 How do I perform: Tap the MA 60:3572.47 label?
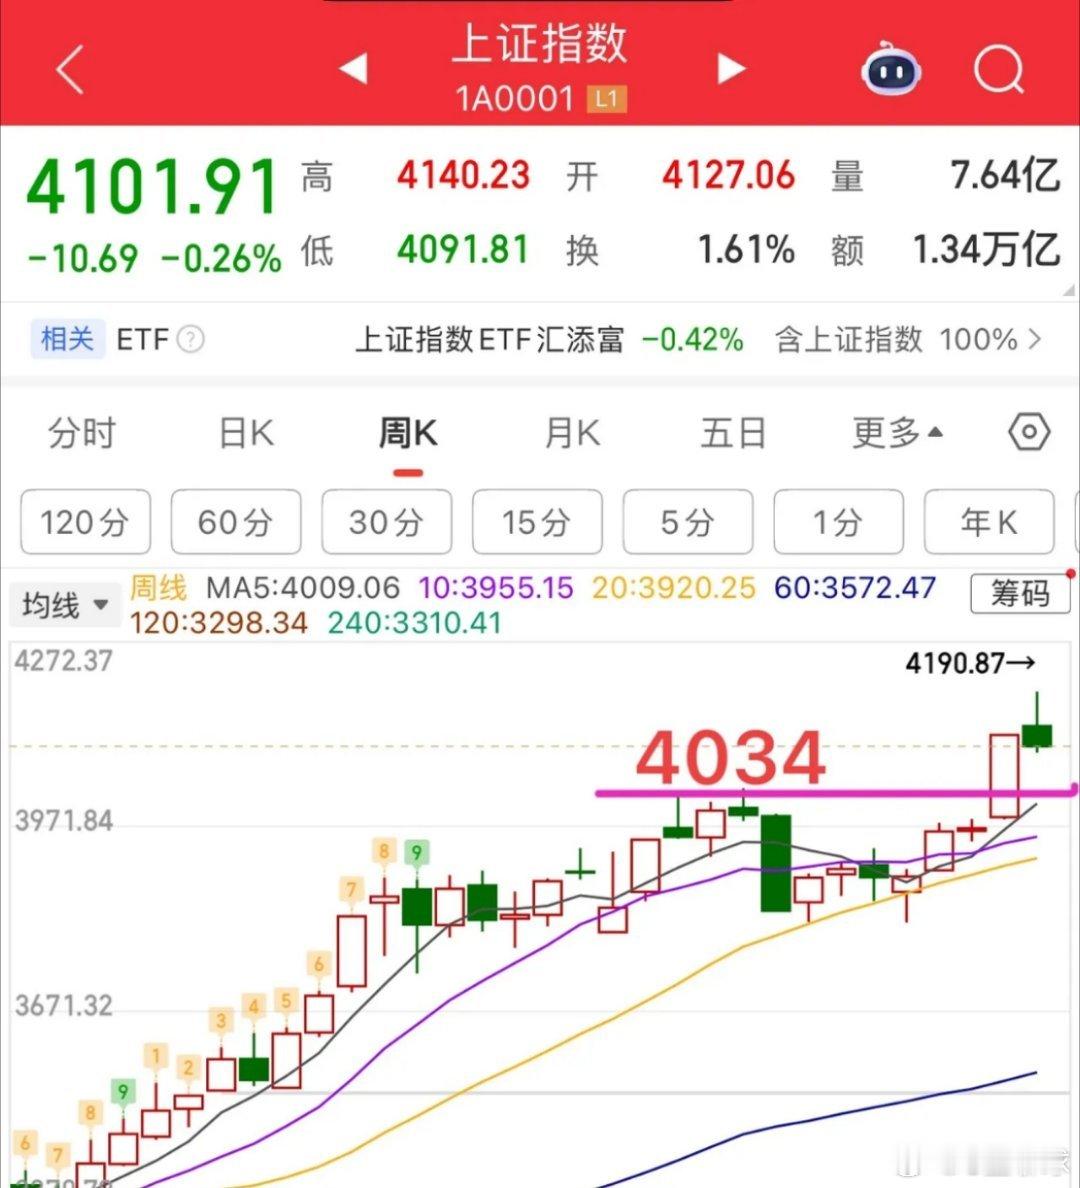[x=855, y=588]
